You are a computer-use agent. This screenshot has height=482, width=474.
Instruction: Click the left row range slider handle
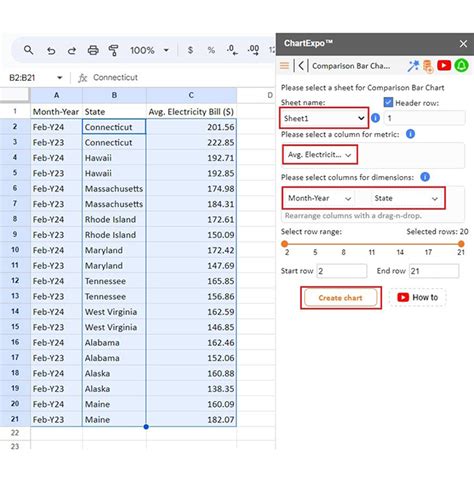(x=285, y=244)
